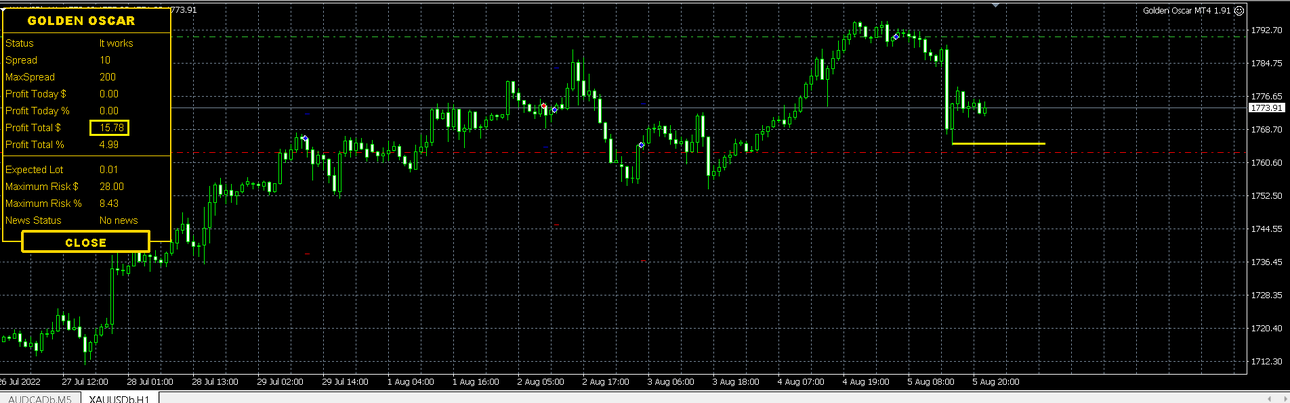This screenshot has height=403, width=1290.
Task: Click the yellow horizontal trend line
Action: [x=998, y=144]
